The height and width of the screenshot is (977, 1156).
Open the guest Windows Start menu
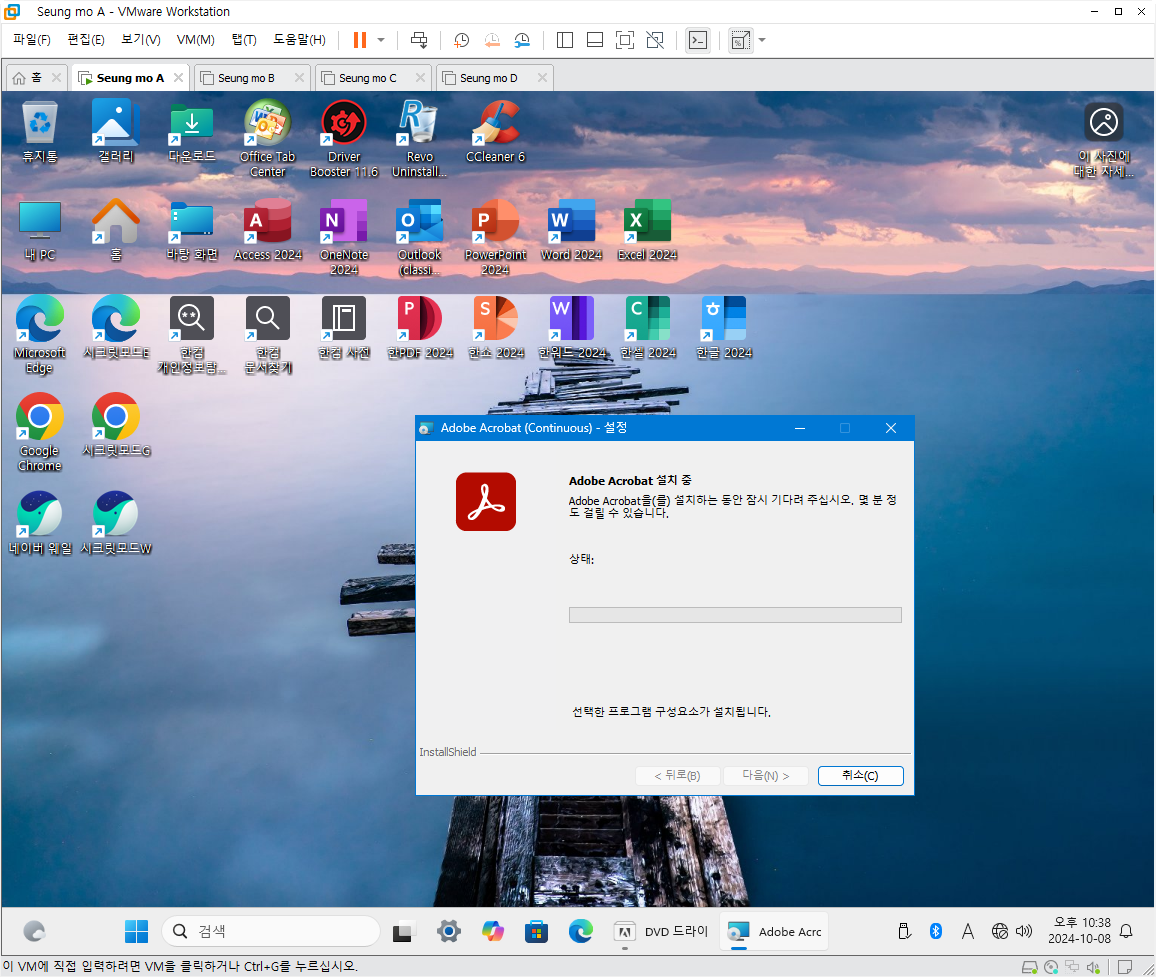[x=136, y=931]
